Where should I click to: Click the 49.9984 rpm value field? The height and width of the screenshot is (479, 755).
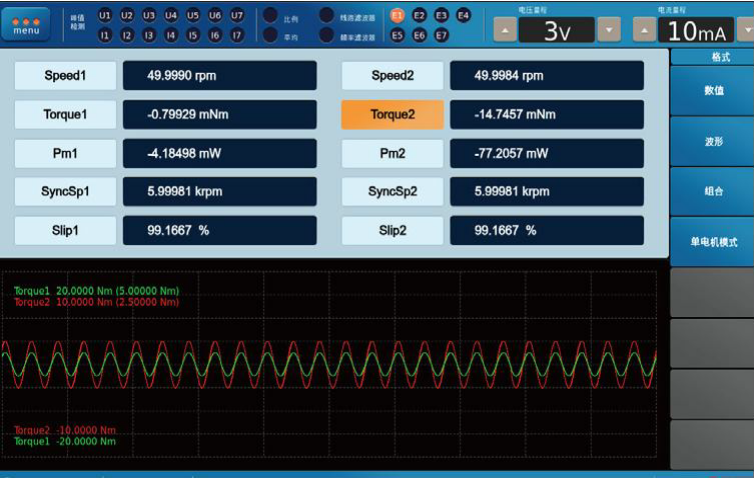[547, 76]
